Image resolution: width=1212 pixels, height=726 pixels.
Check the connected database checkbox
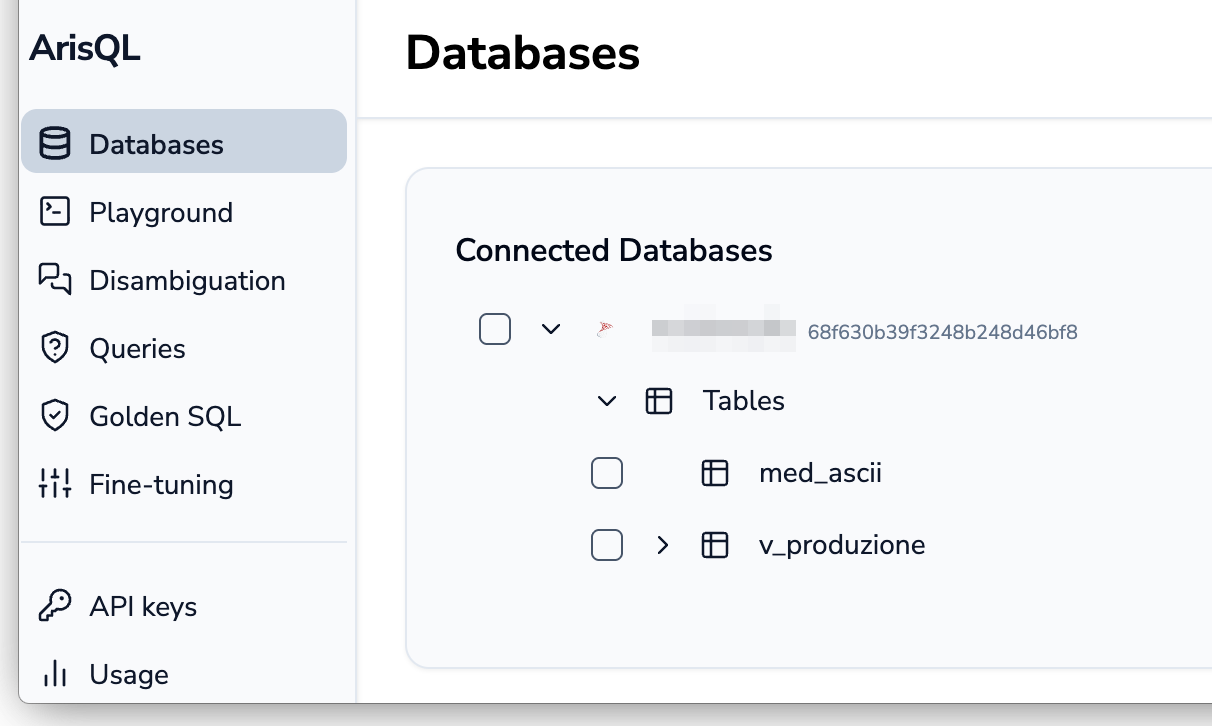tap(495, 329)
